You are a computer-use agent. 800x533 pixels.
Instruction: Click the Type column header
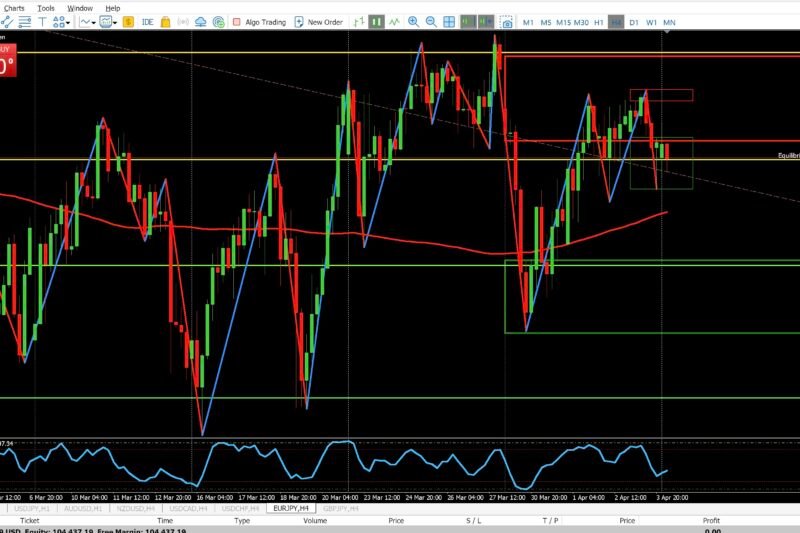click(242, 520)
